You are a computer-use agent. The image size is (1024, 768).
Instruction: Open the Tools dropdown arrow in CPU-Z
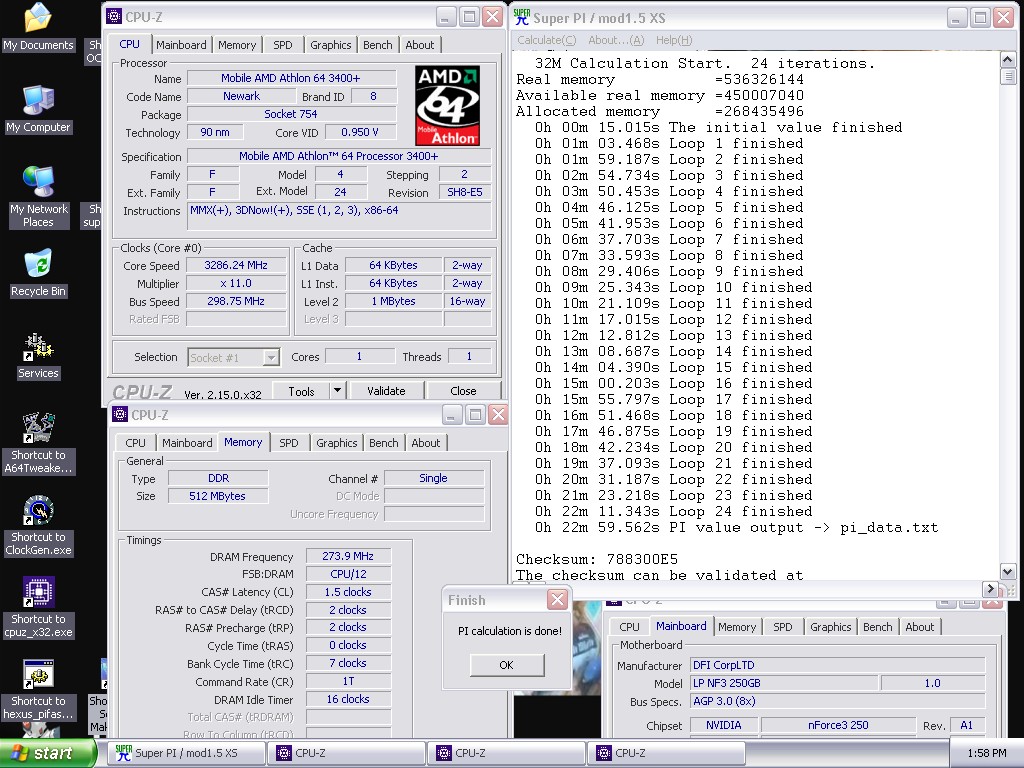337,391
